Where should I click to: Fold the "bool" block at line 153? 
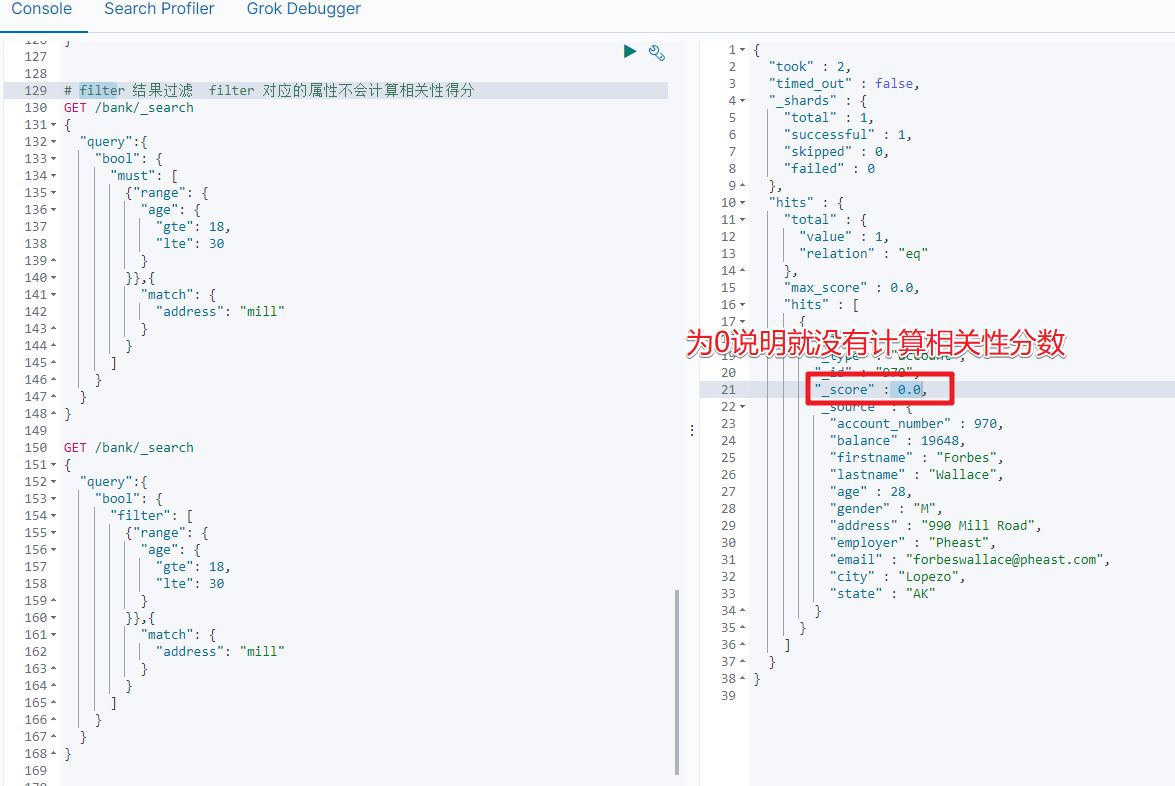click(53, 499)
